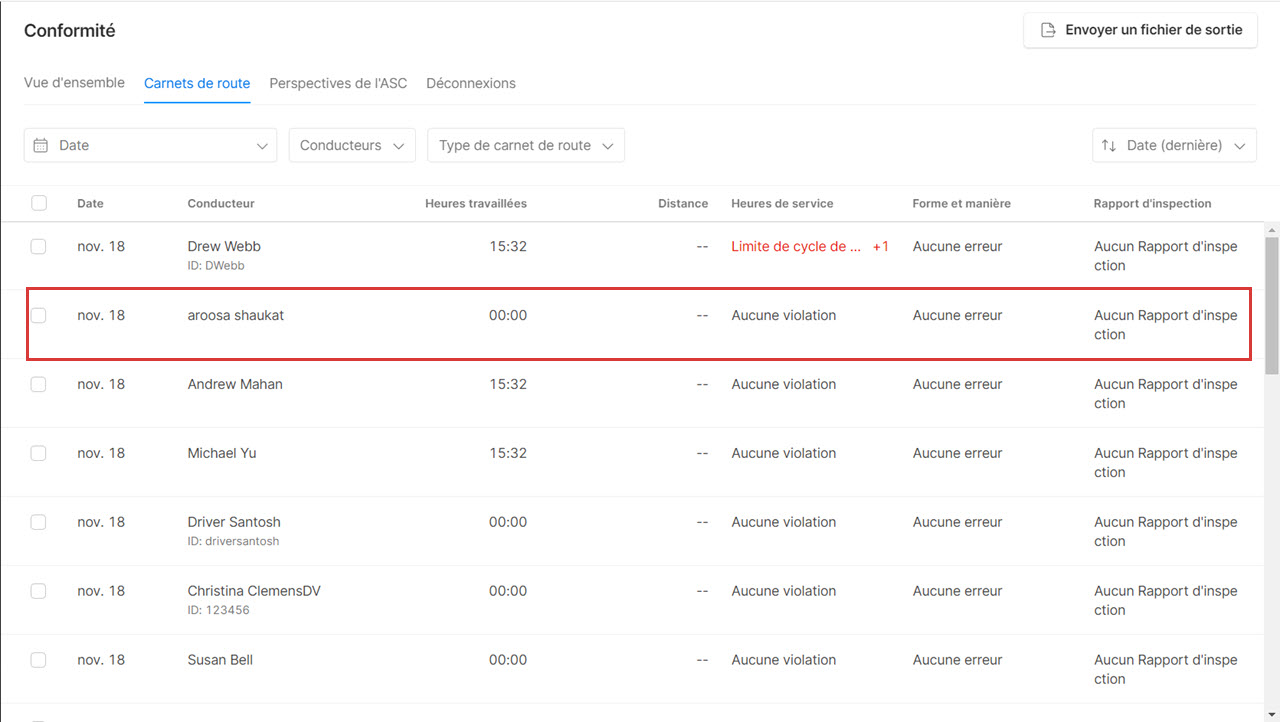Image resolution: width=1280 pixels, height=722 pixels.
Task: Click ID: DWebb under Drew Webb
Action: pyautogui.click(x=216, y=266)
